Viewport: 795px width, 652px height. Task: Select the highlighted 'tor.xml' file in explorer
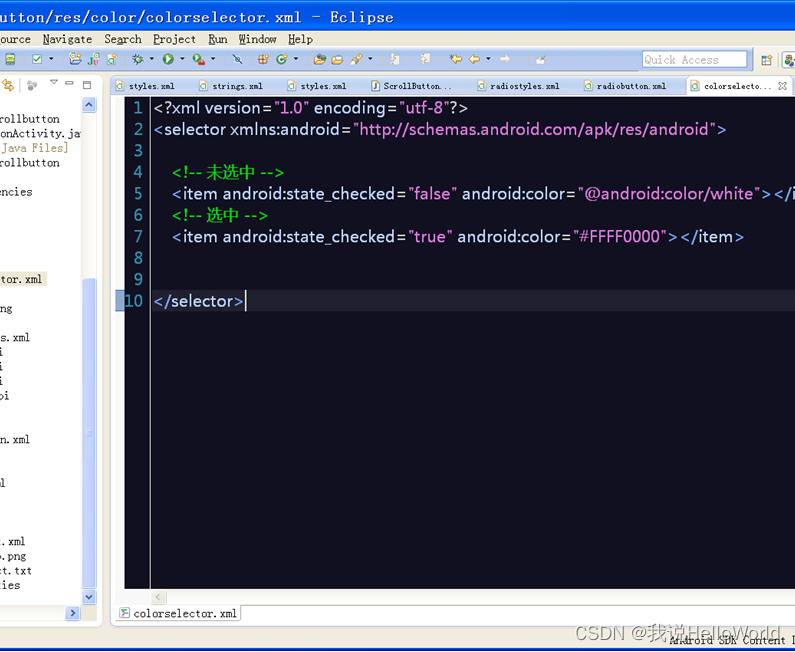click(21, 279)
